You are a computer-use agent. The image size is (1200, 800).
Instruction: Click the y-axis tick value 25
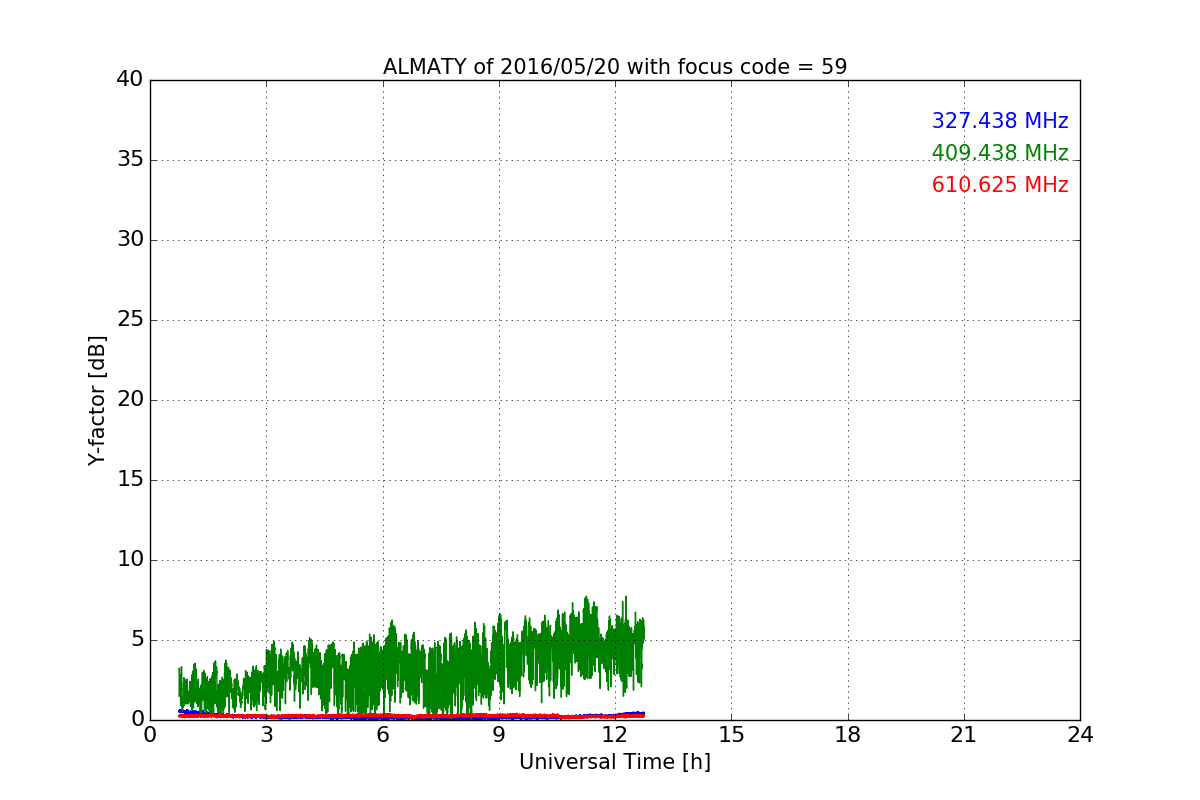tap(130, 320)
